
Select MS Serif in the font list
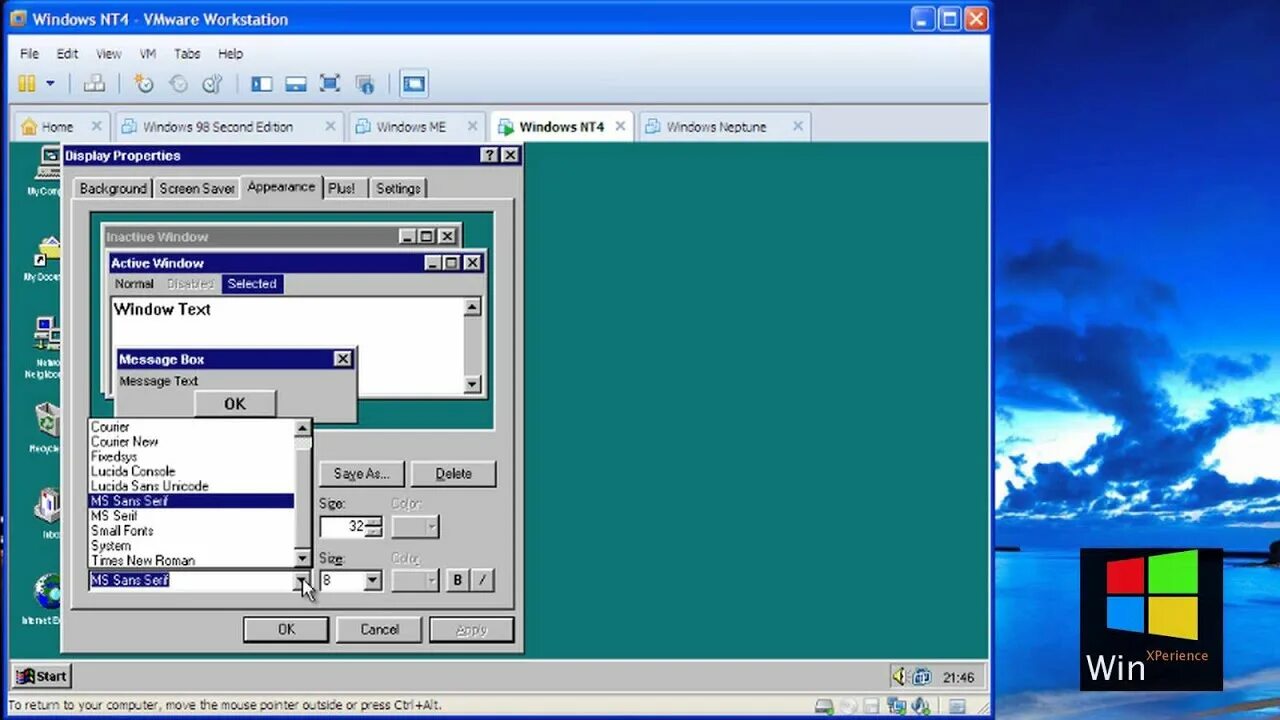click(192, 516)
